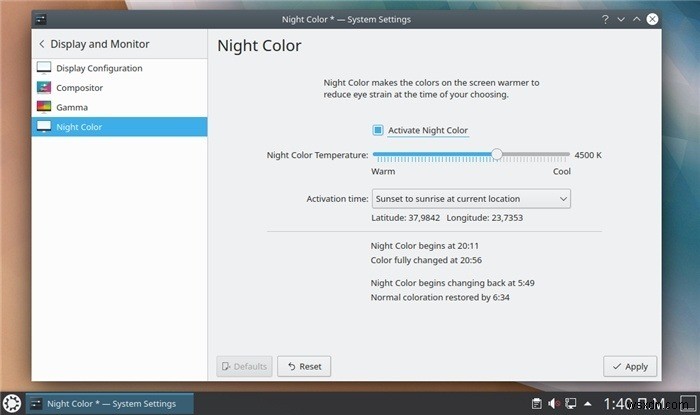Viewport: 700px width, 415px height.
Task: Click the System Settings title bar icon
Action: 41,19
